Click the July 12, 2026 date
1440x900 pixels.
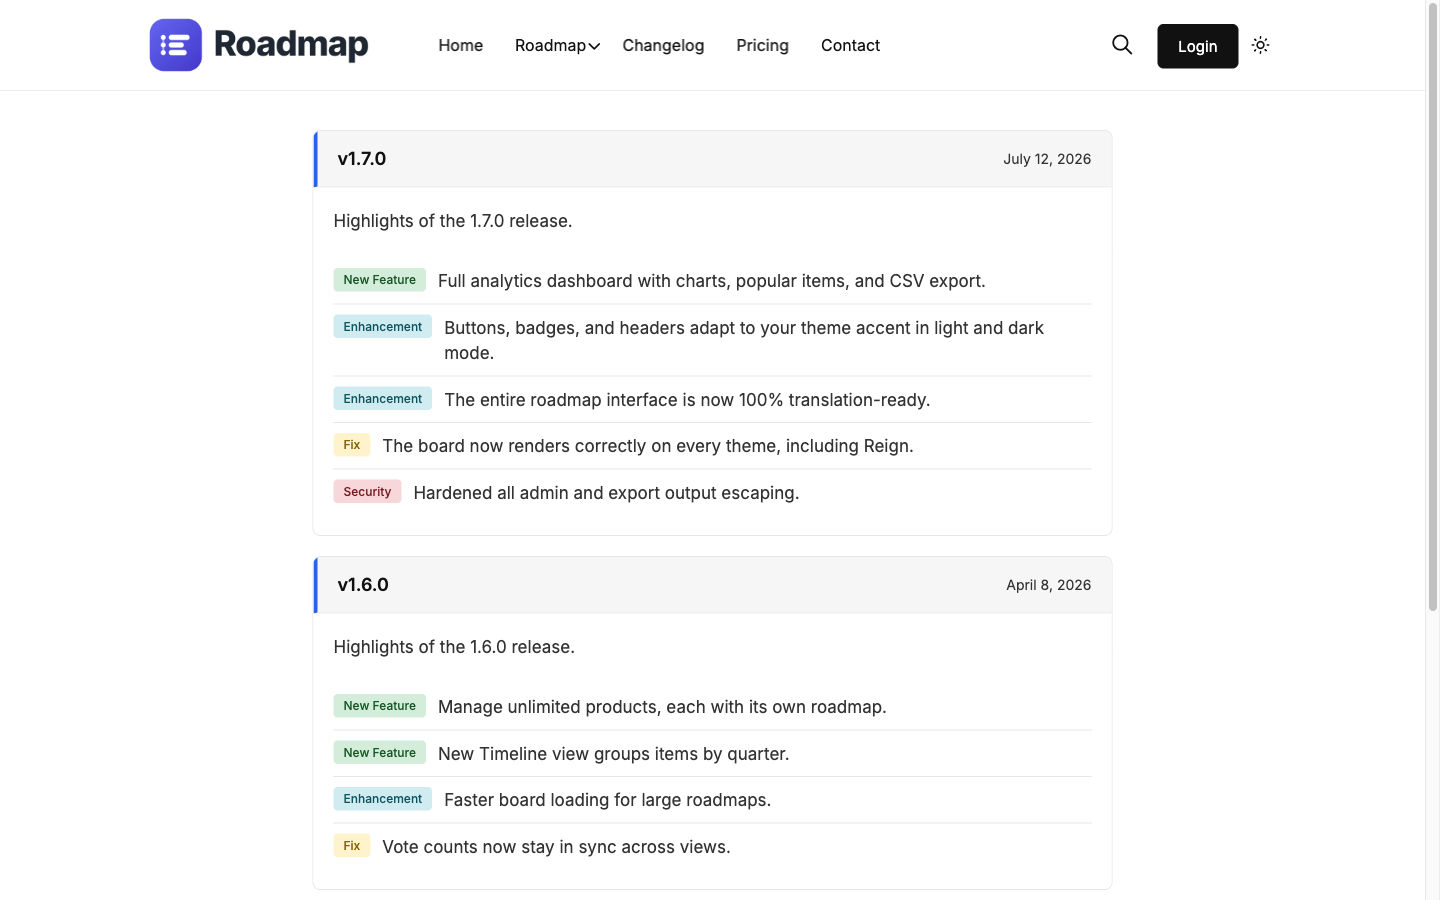1047,159
